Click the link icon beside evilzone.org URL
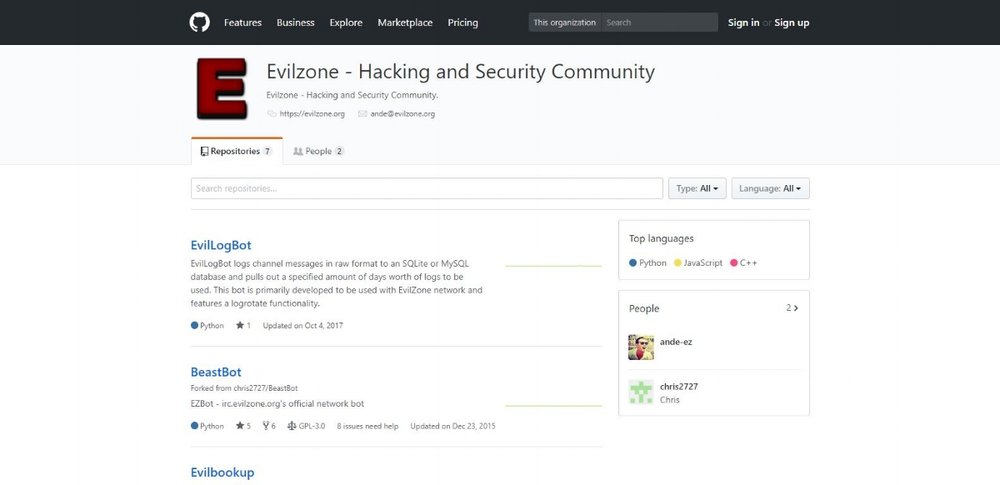This screenshot has height=485, width=1000. point(272,114)
